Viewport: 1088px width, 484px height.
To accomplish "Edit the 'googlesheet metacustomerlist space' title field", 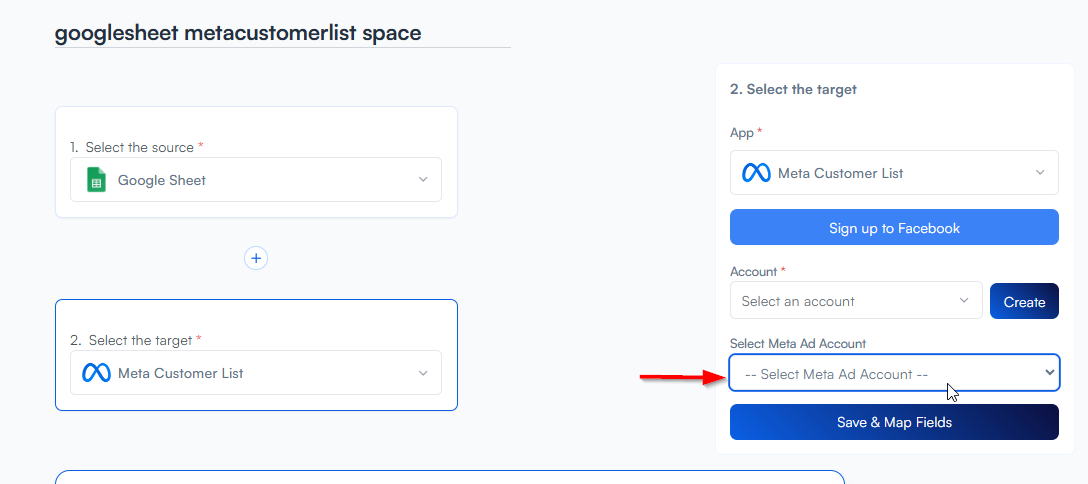I will click(x=282, y=33).
